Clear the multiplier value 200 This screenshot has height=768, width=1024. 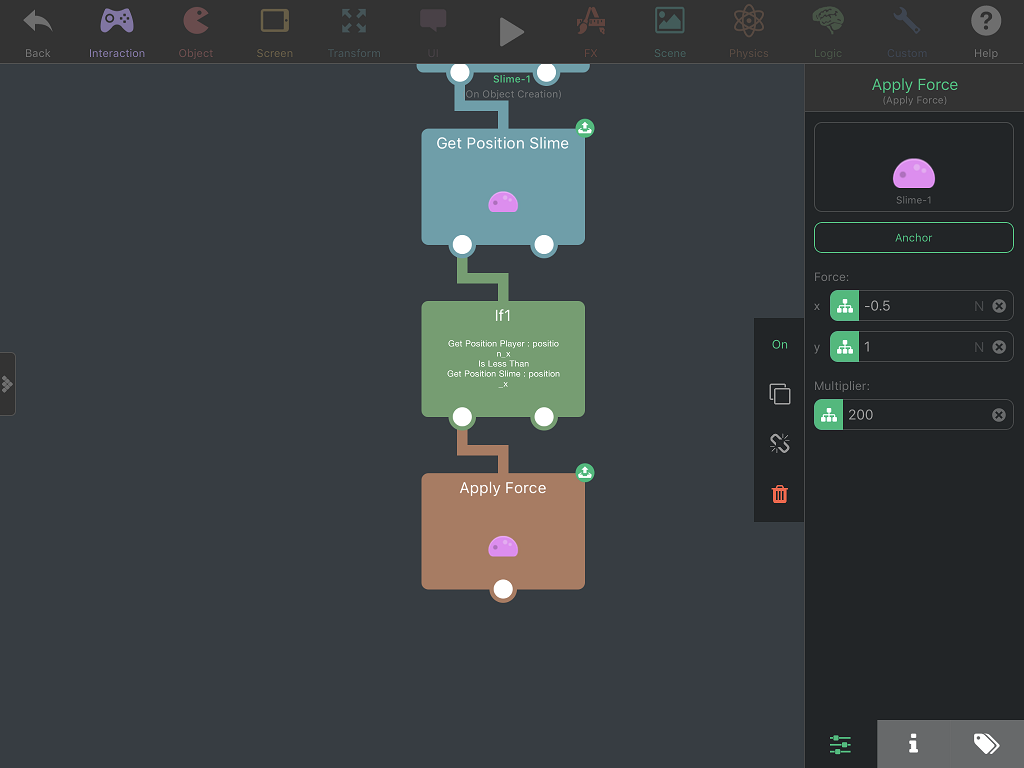tap(999, 415)
